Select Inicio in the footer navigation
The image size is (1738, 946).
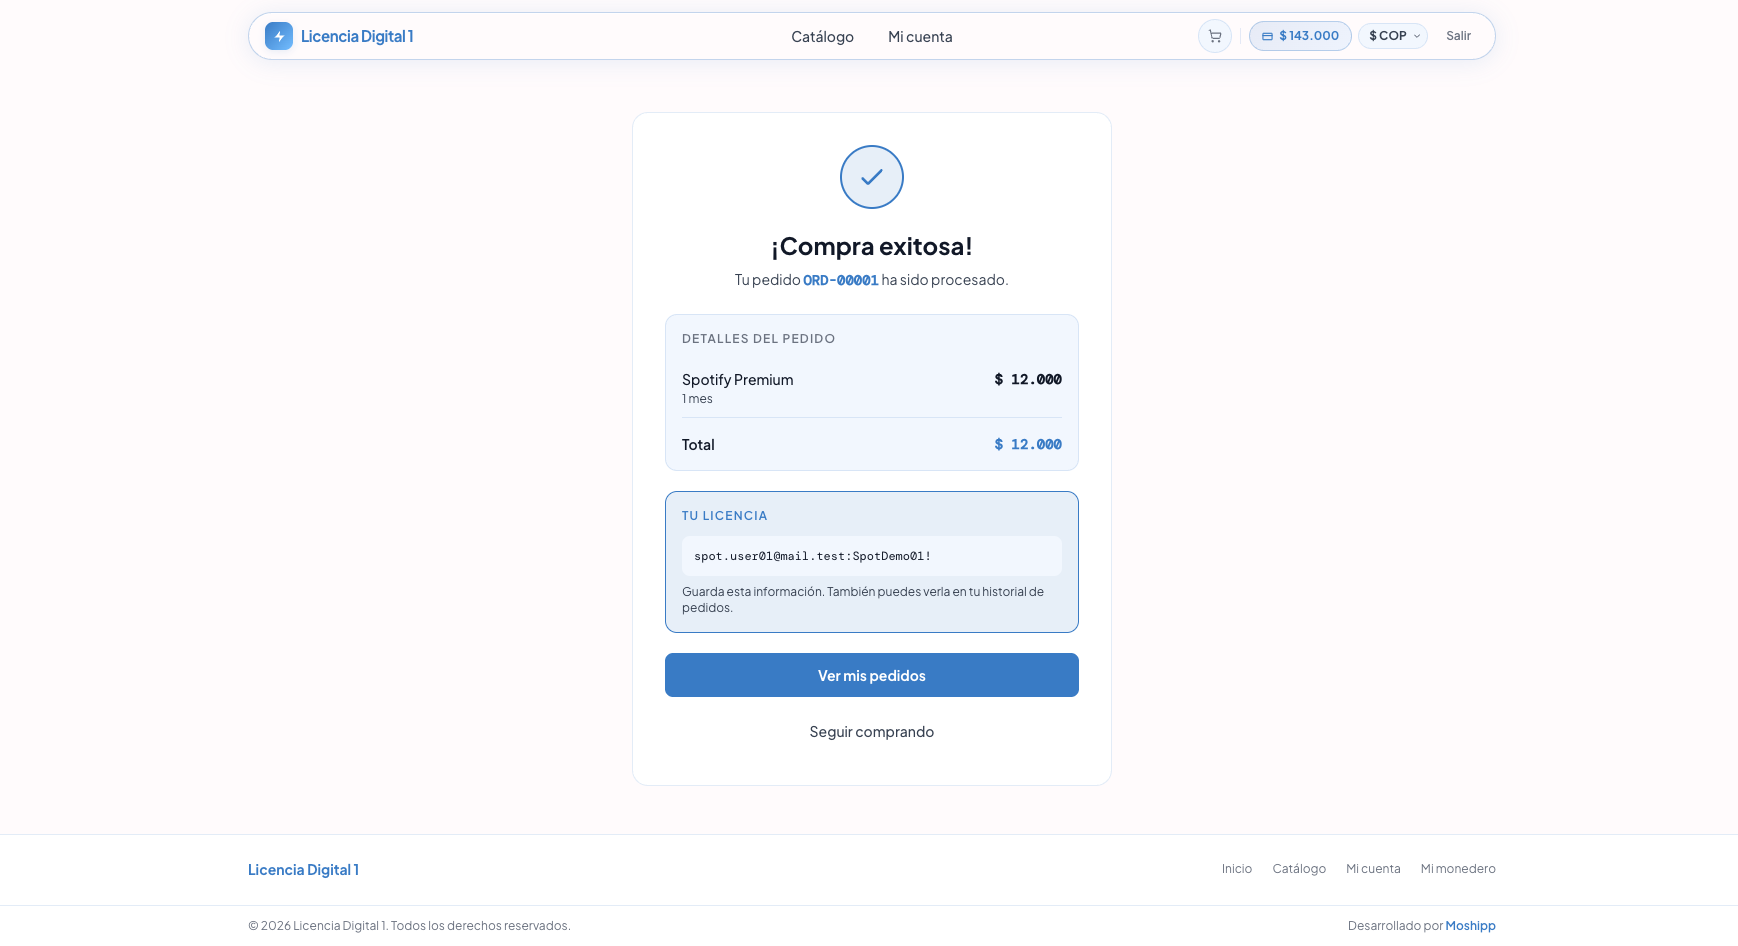pyautogui.click(x=1236, y=868)
